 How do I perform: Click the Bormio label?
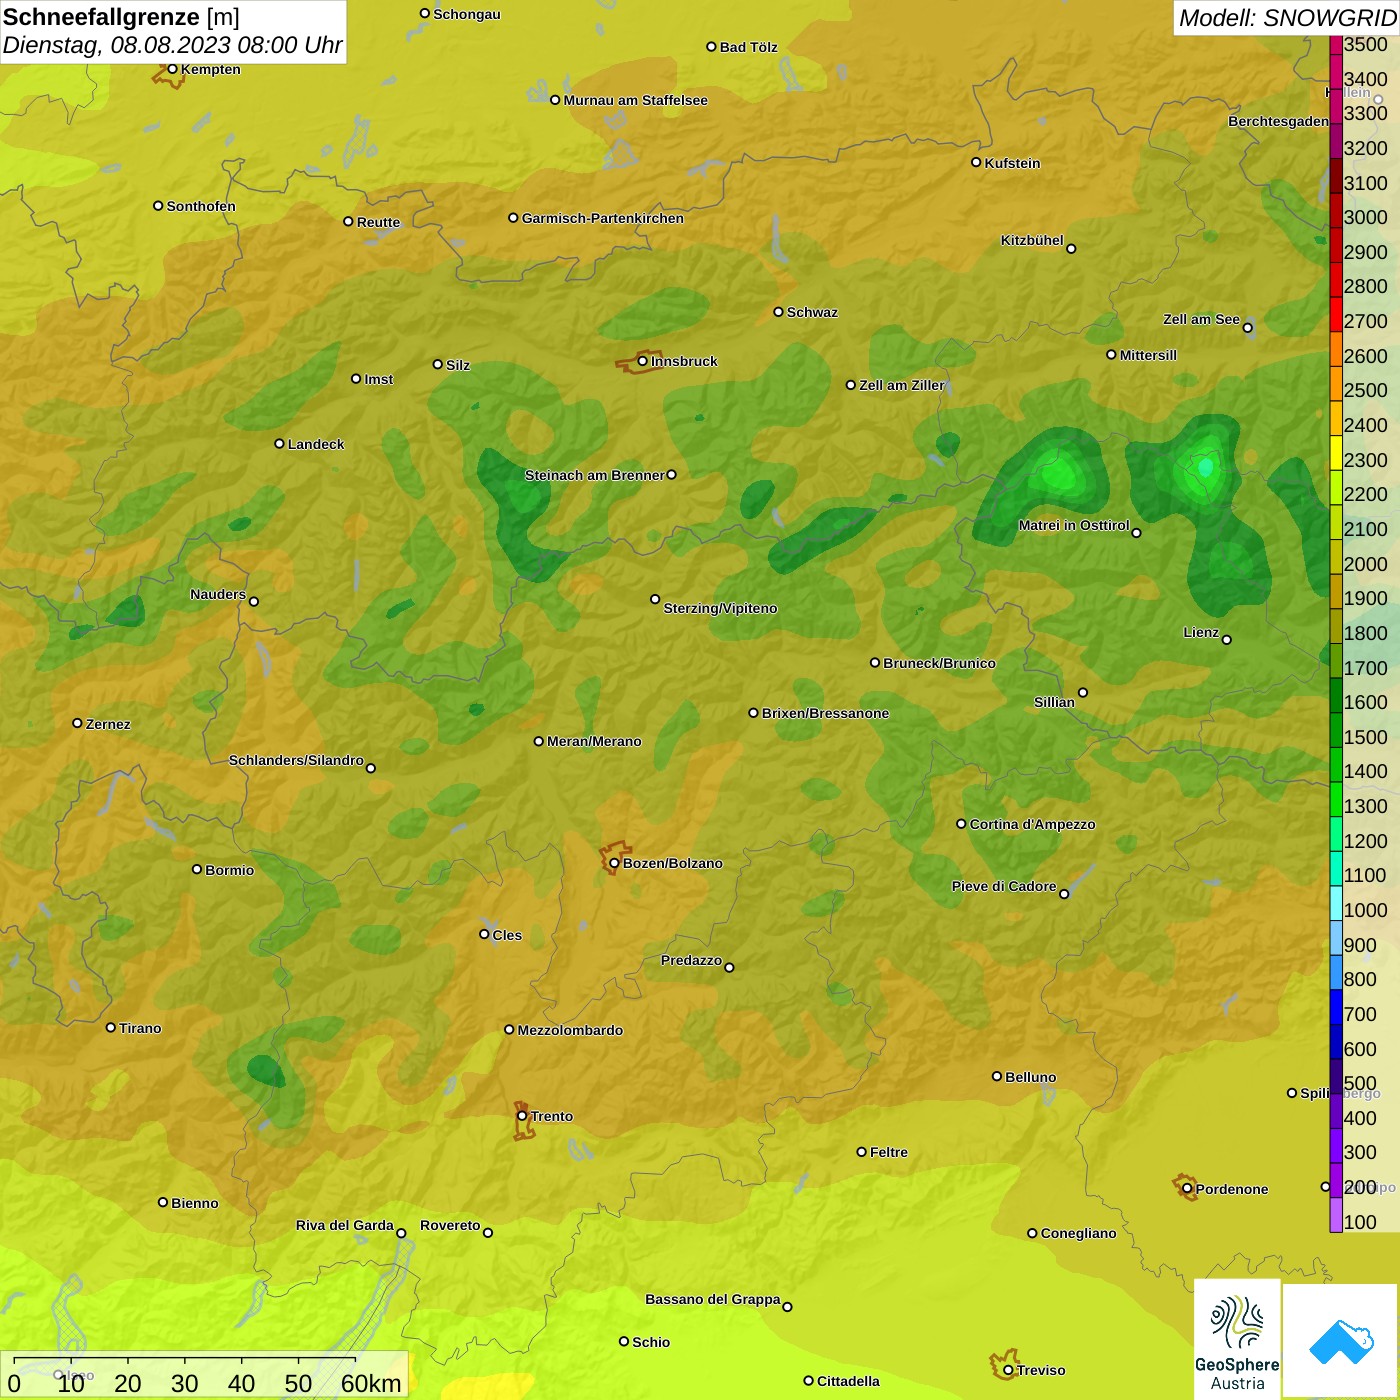229,870
